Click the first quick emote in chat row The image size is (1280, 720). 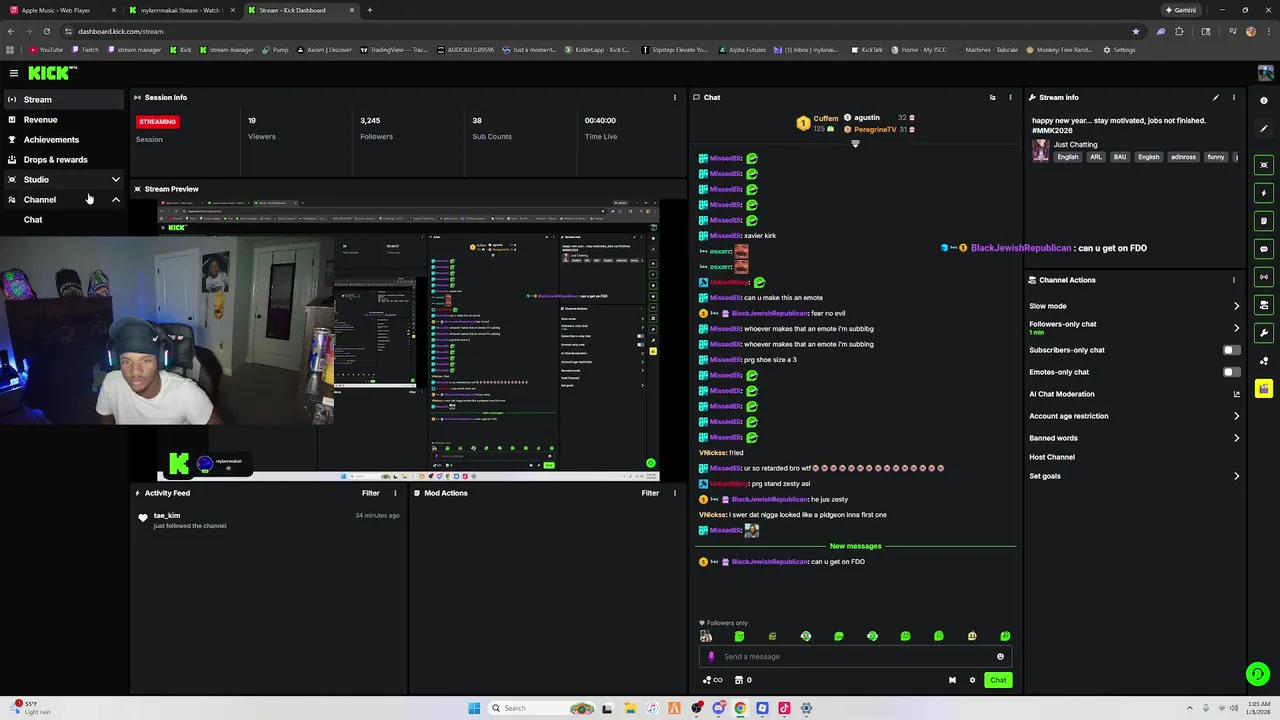coord(706,636)
